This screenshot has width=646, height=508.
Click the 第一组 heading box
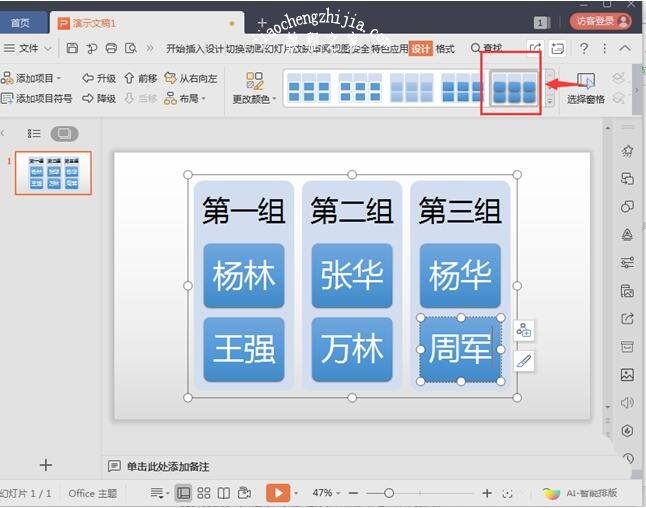pos(243,211)
